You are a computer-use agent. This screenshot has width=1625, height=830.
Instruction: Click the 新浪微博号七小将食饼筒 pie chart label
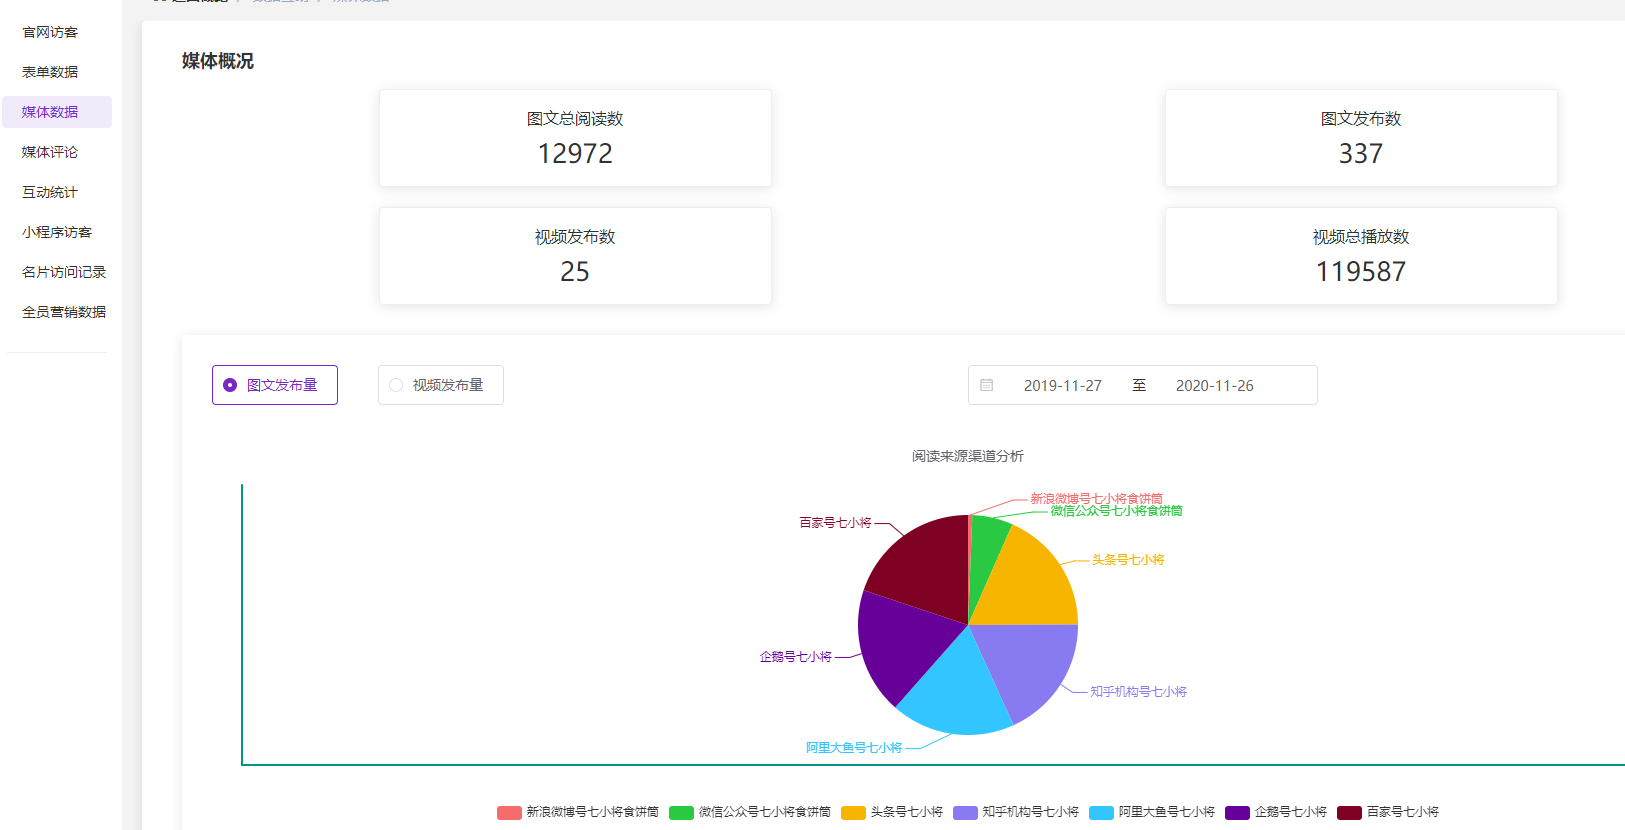pyautogui.click(x=1096, y=499)
